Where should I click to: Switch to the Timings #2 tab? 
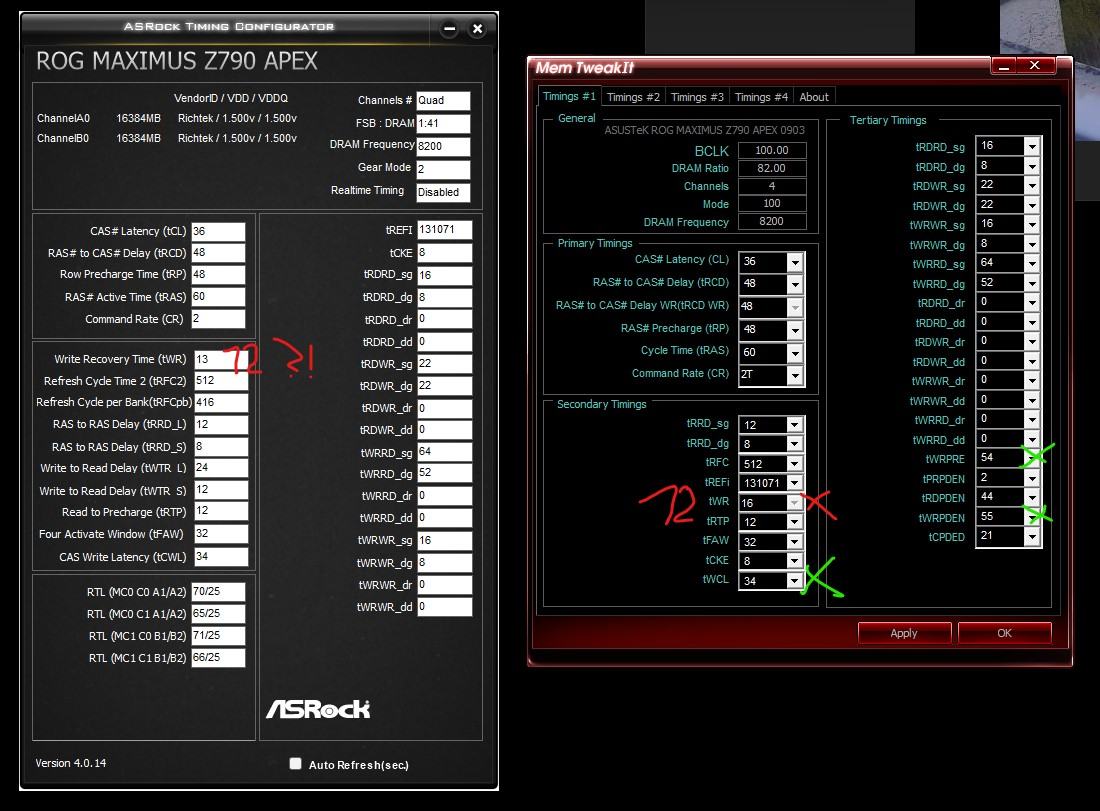633,97
